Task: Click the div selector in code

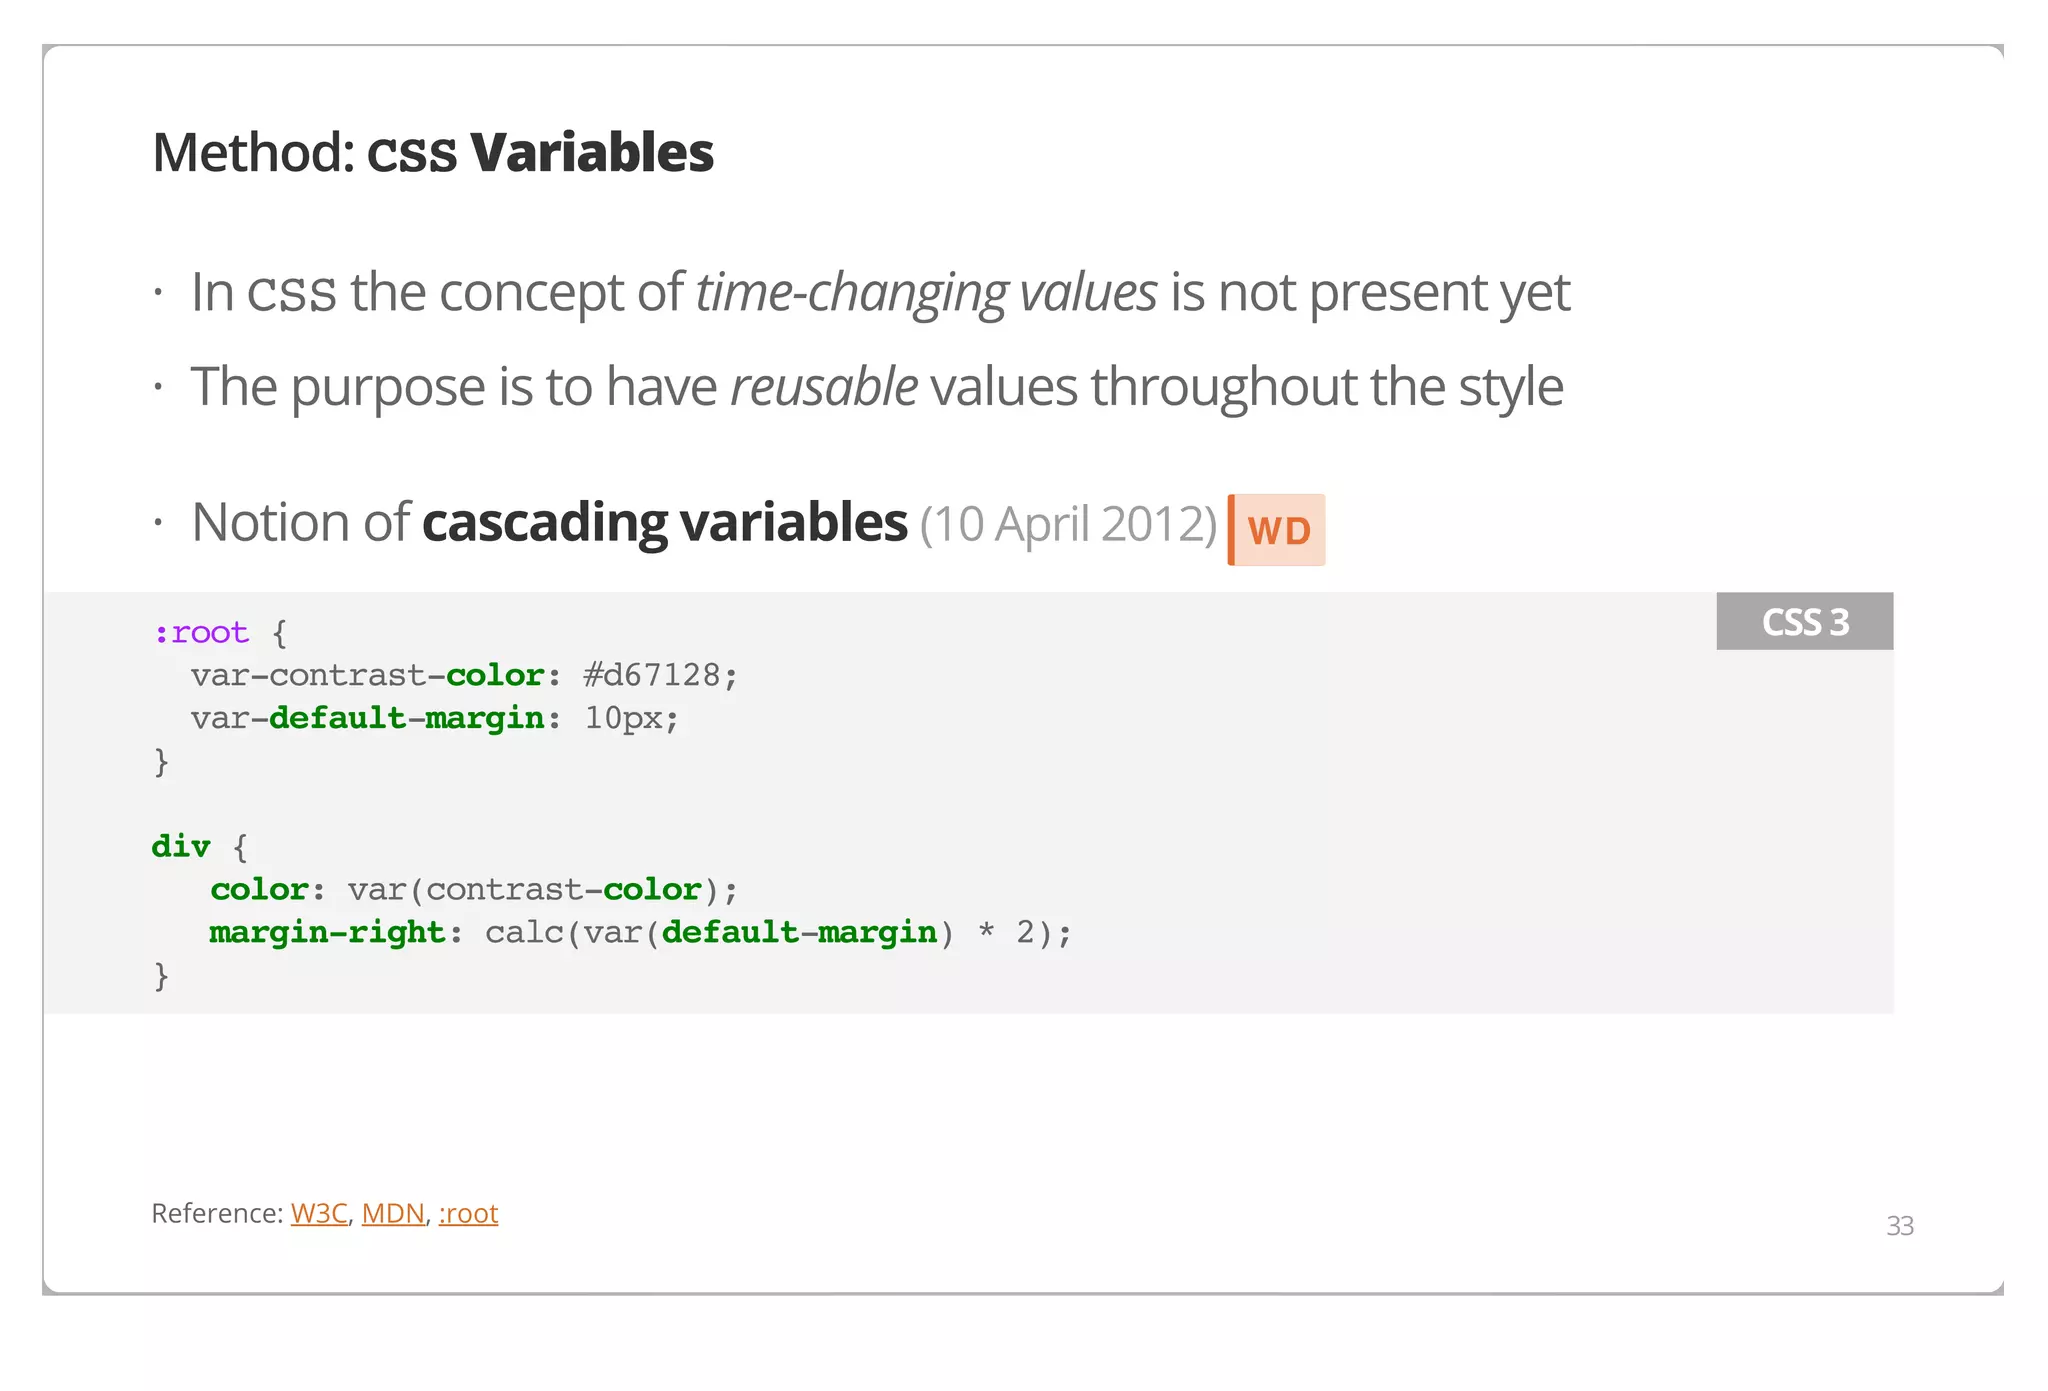Action: click(x=181, y=847)
